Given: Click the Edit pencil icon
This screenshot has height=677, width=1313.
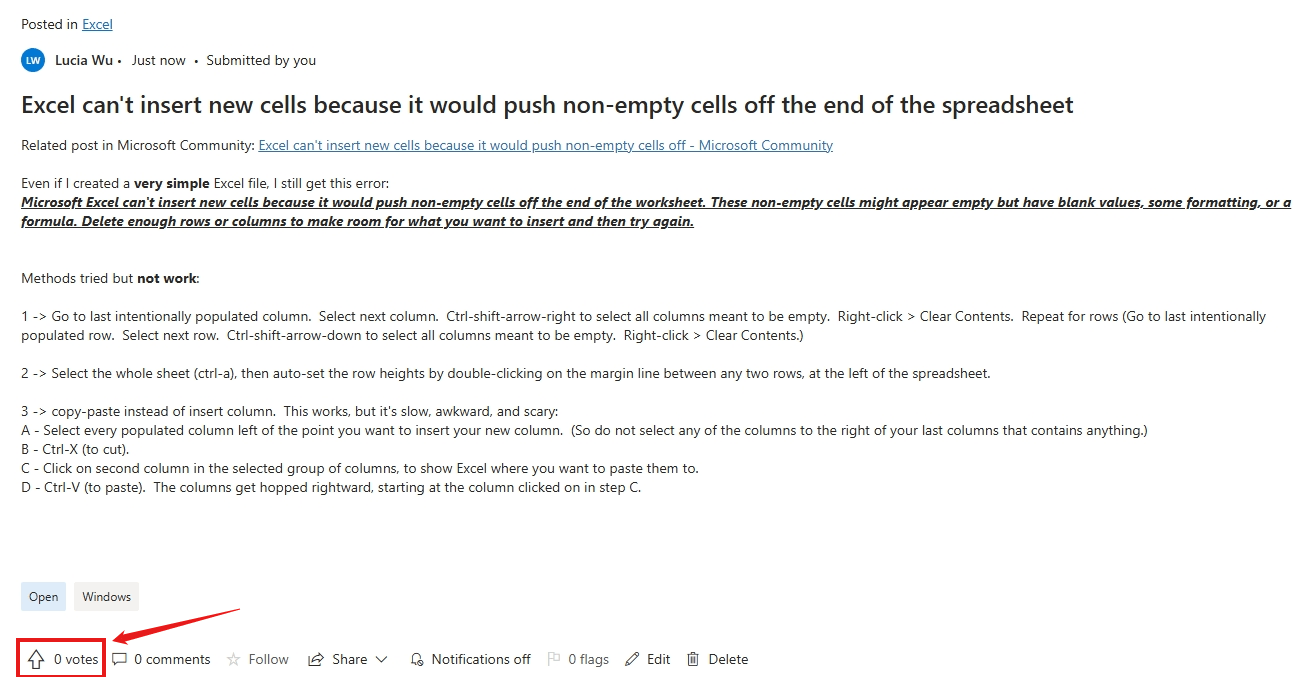Looking at the screenshot, I should point(632,659).
